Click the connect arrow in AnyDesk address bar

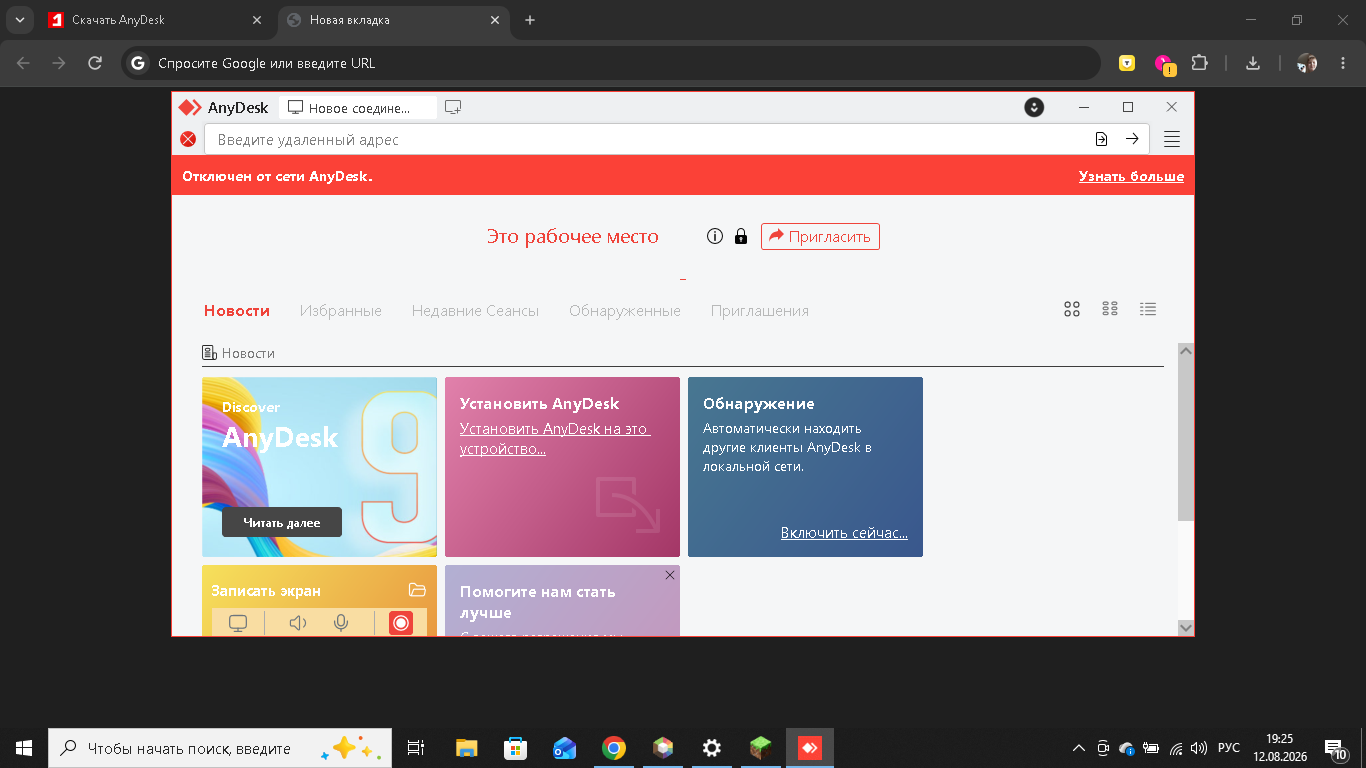[1132, 139]
